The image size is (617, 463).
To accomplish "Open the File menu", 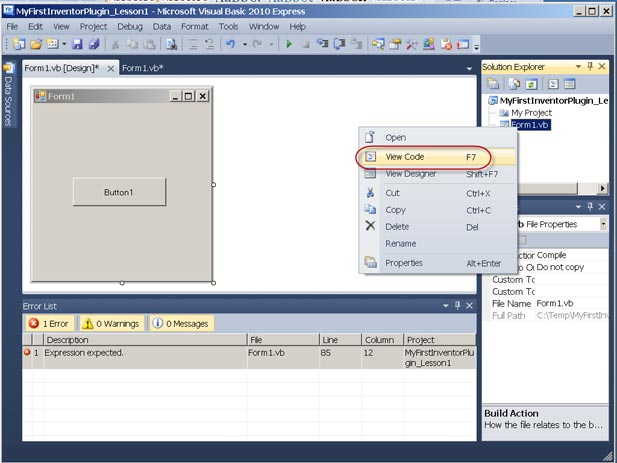I will point(12,26).
